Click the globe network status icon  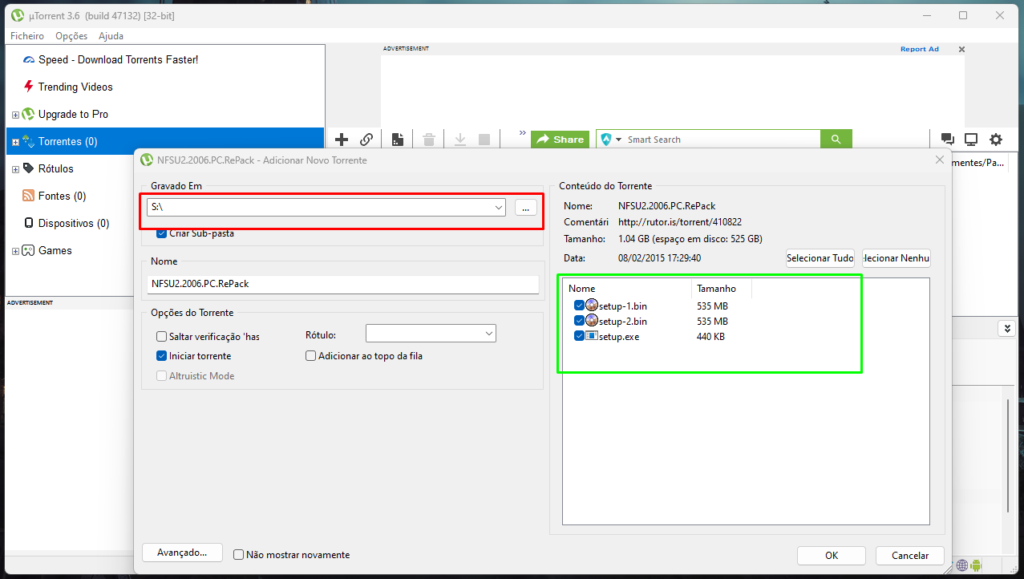coord(962,565)
